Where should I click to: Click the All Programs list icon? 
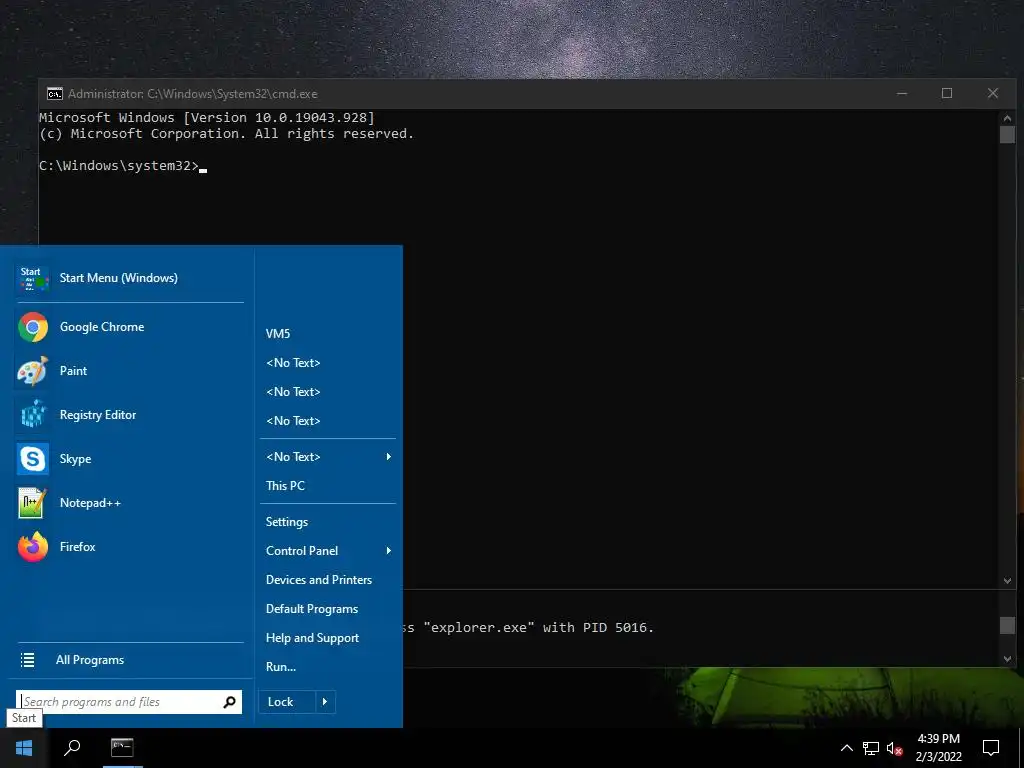pyautogui.click(x=27, y=660)
